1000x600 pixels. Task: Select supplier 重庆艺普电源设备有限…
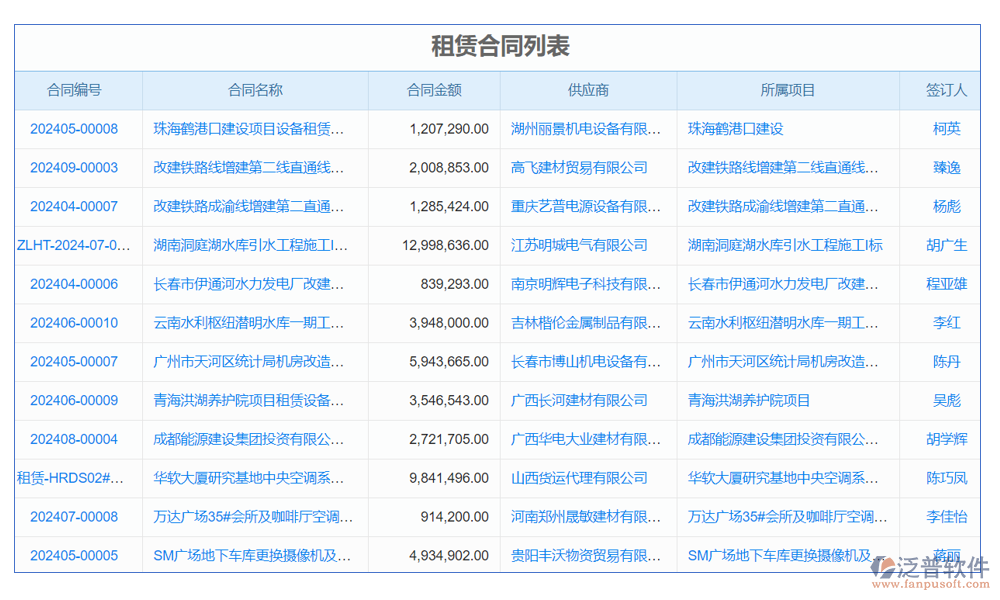[586, 207]
